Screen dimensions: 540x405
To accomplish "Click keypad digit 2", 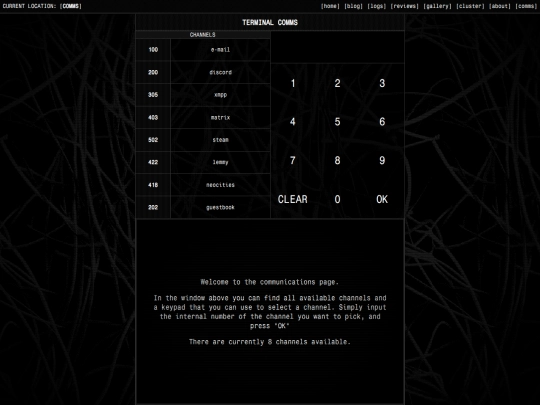I will tap(338, 83).
